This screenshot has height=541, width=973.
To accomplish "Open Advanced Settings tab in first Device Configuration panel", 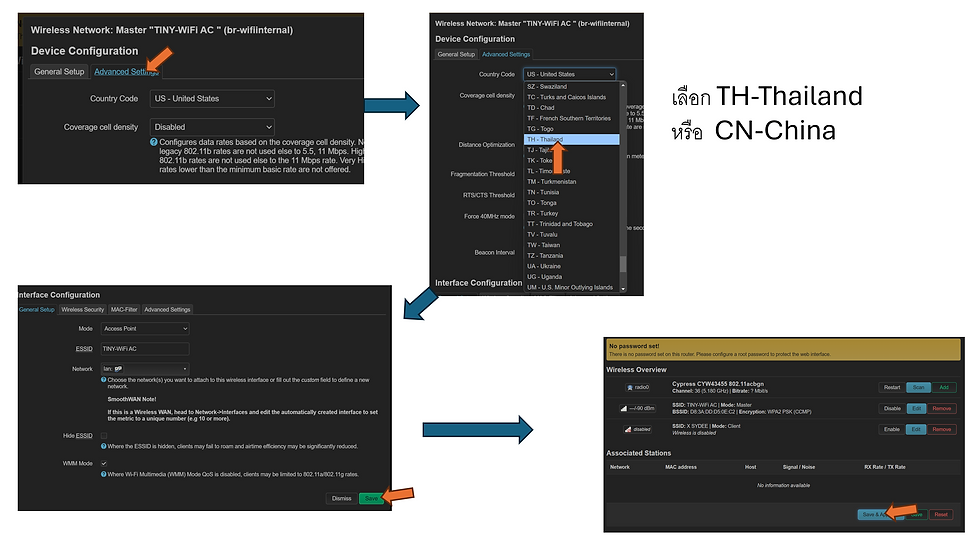I will click(x=126, y=71).
